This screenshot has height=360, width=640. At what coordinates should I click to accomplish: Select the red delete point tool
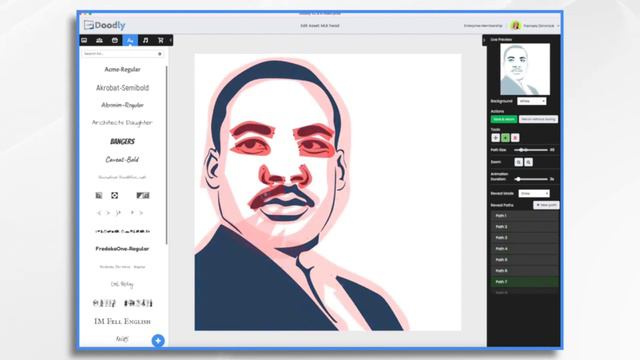click(515, 138)
